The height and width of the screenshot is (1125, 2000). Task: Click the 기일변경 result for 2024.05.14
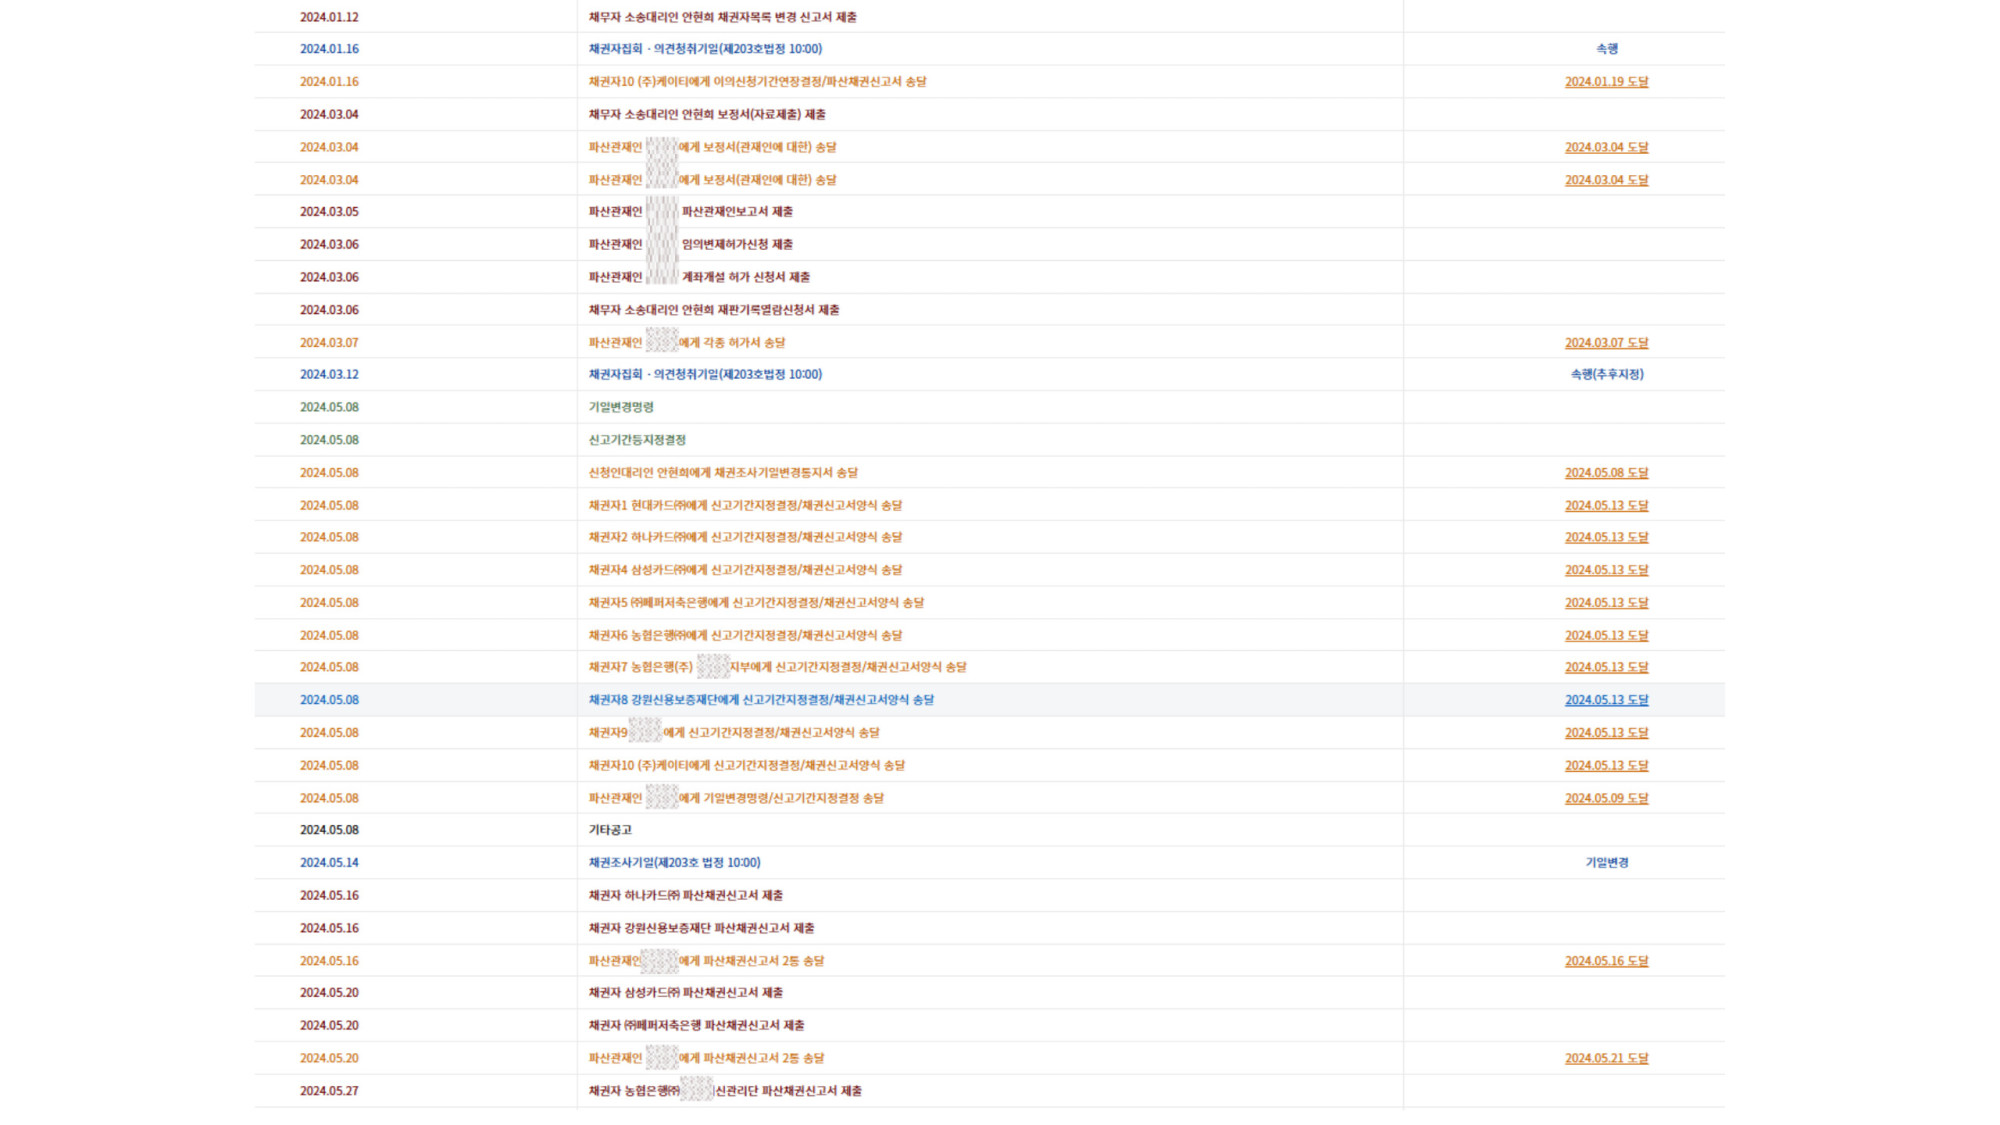point(1607,863)
